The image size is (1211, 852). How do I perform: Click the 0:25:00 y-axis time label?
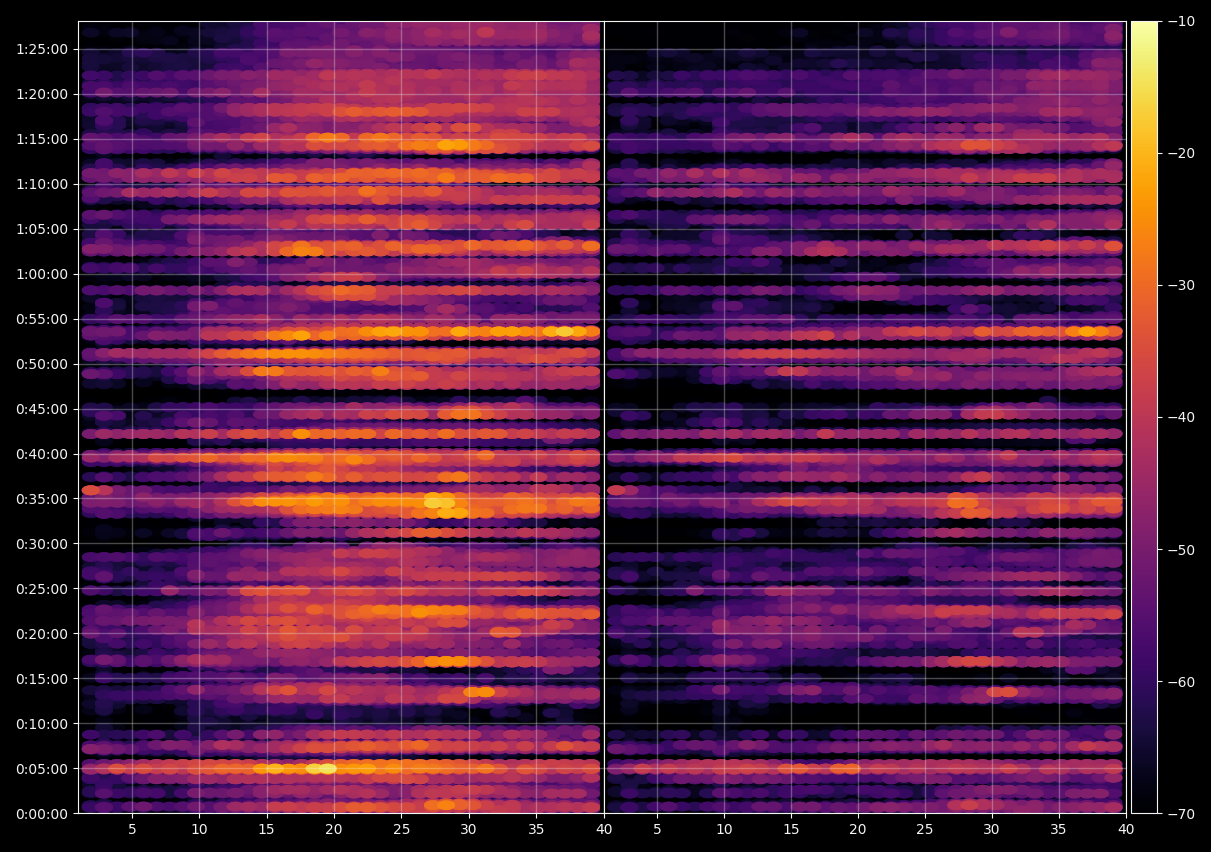coord(42,589)
